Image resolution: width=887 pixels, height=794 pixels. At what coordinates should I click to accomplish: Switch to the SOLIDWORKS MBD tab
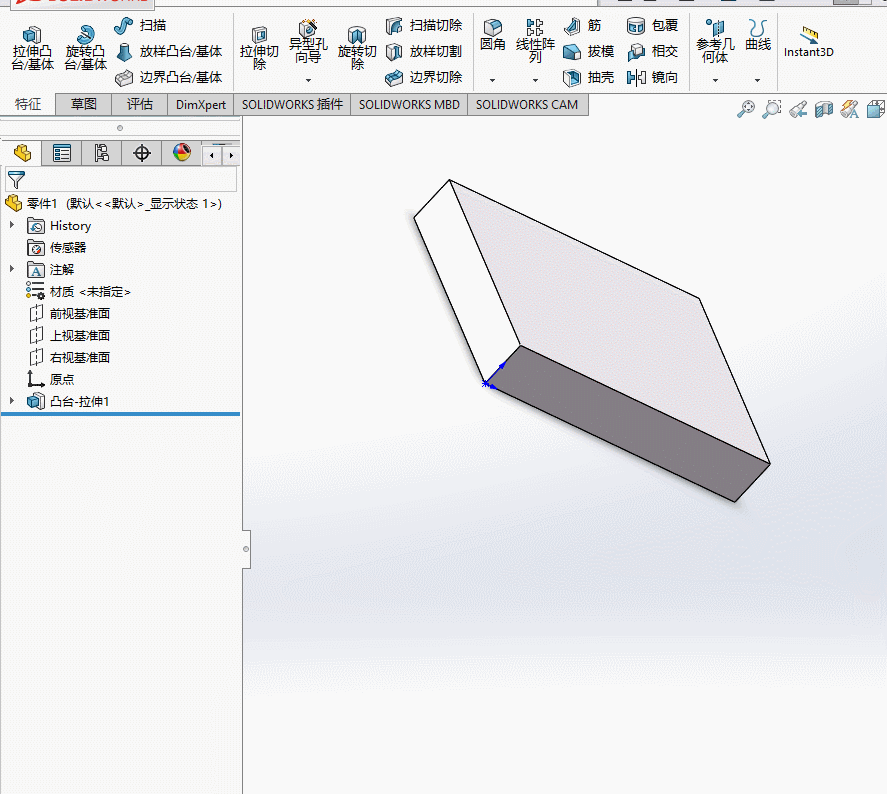point(409,105)
